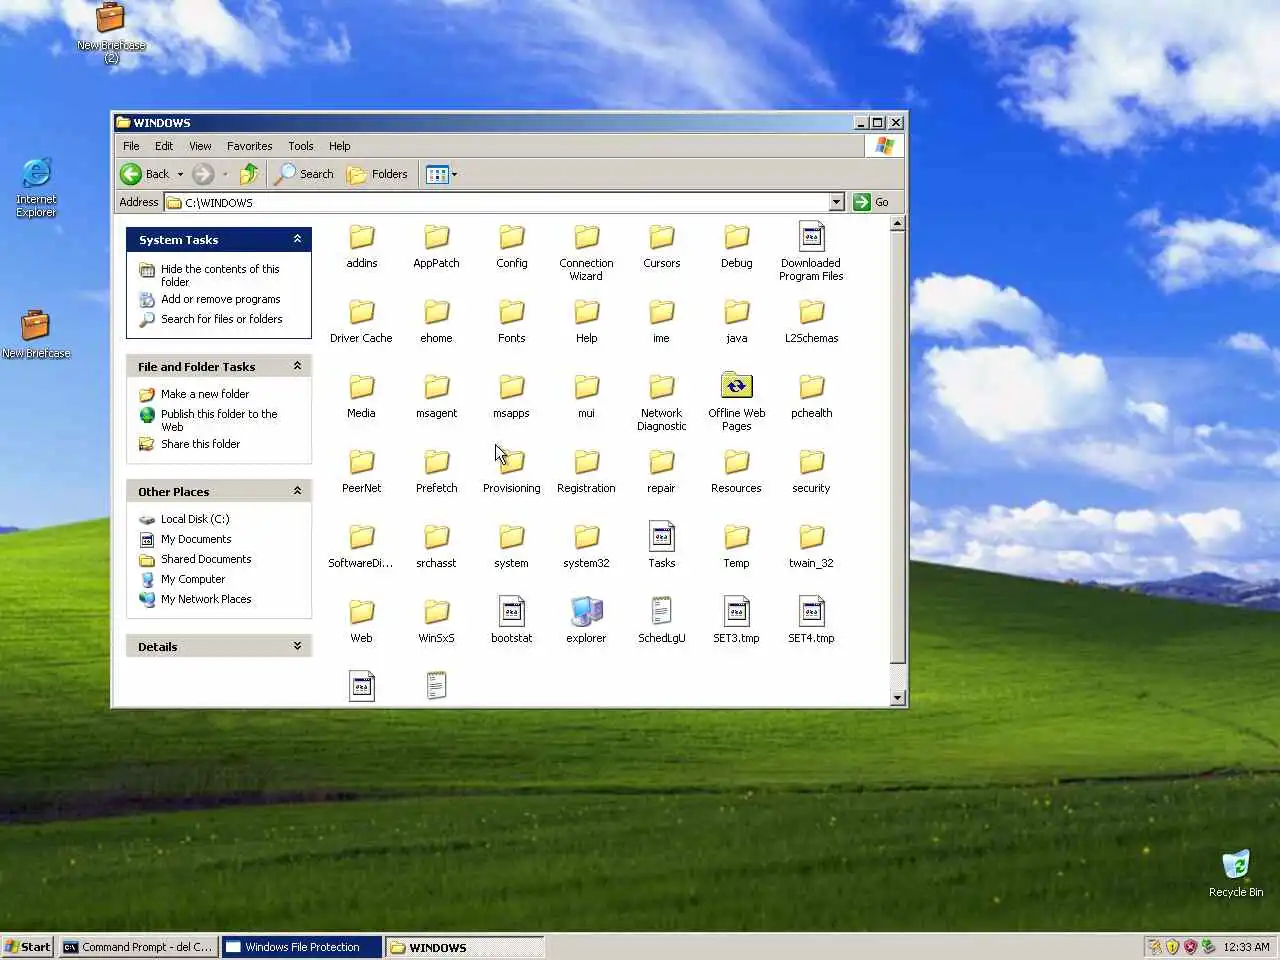Select the Recycle Bin desktop icon
The width and height of the screenshot is (1280, 960).
[x=1236, y=873]
